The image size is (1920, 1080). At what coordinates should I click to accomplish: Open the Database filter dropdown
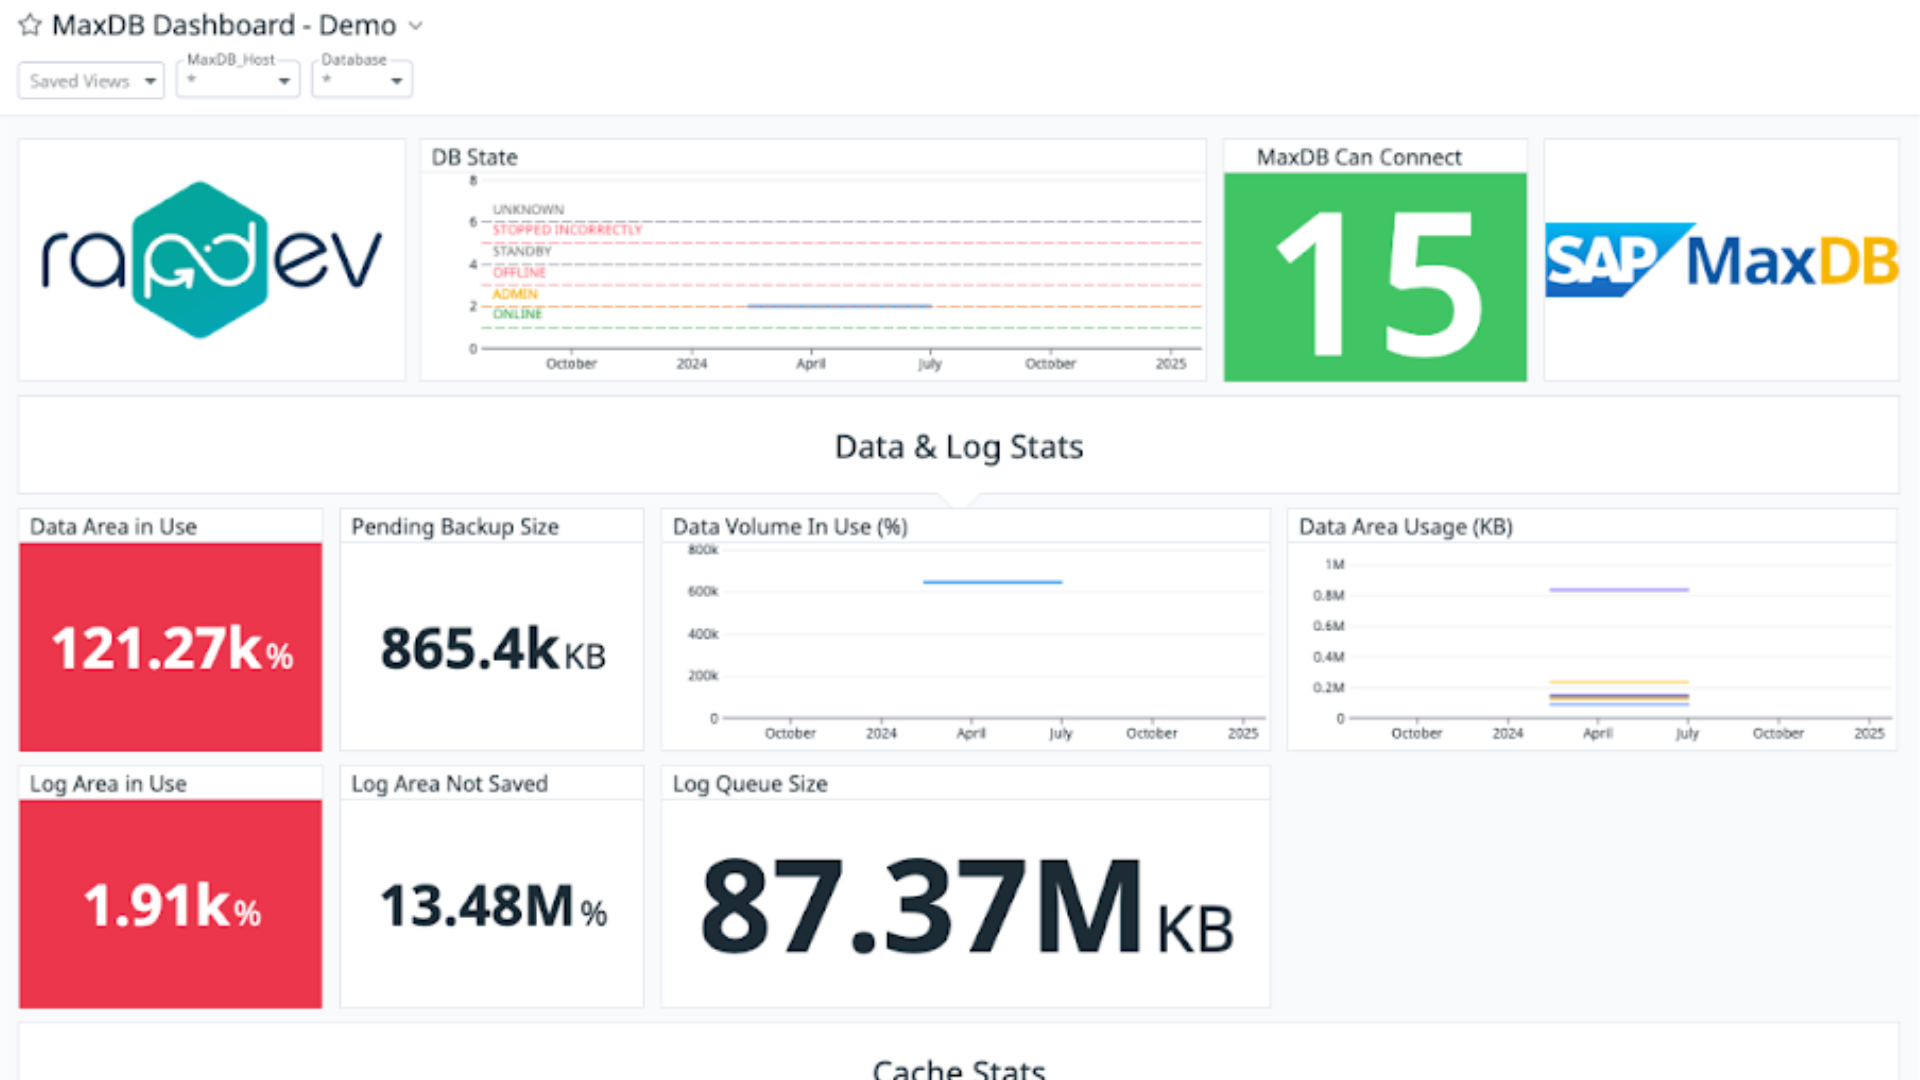pos(362,80)
